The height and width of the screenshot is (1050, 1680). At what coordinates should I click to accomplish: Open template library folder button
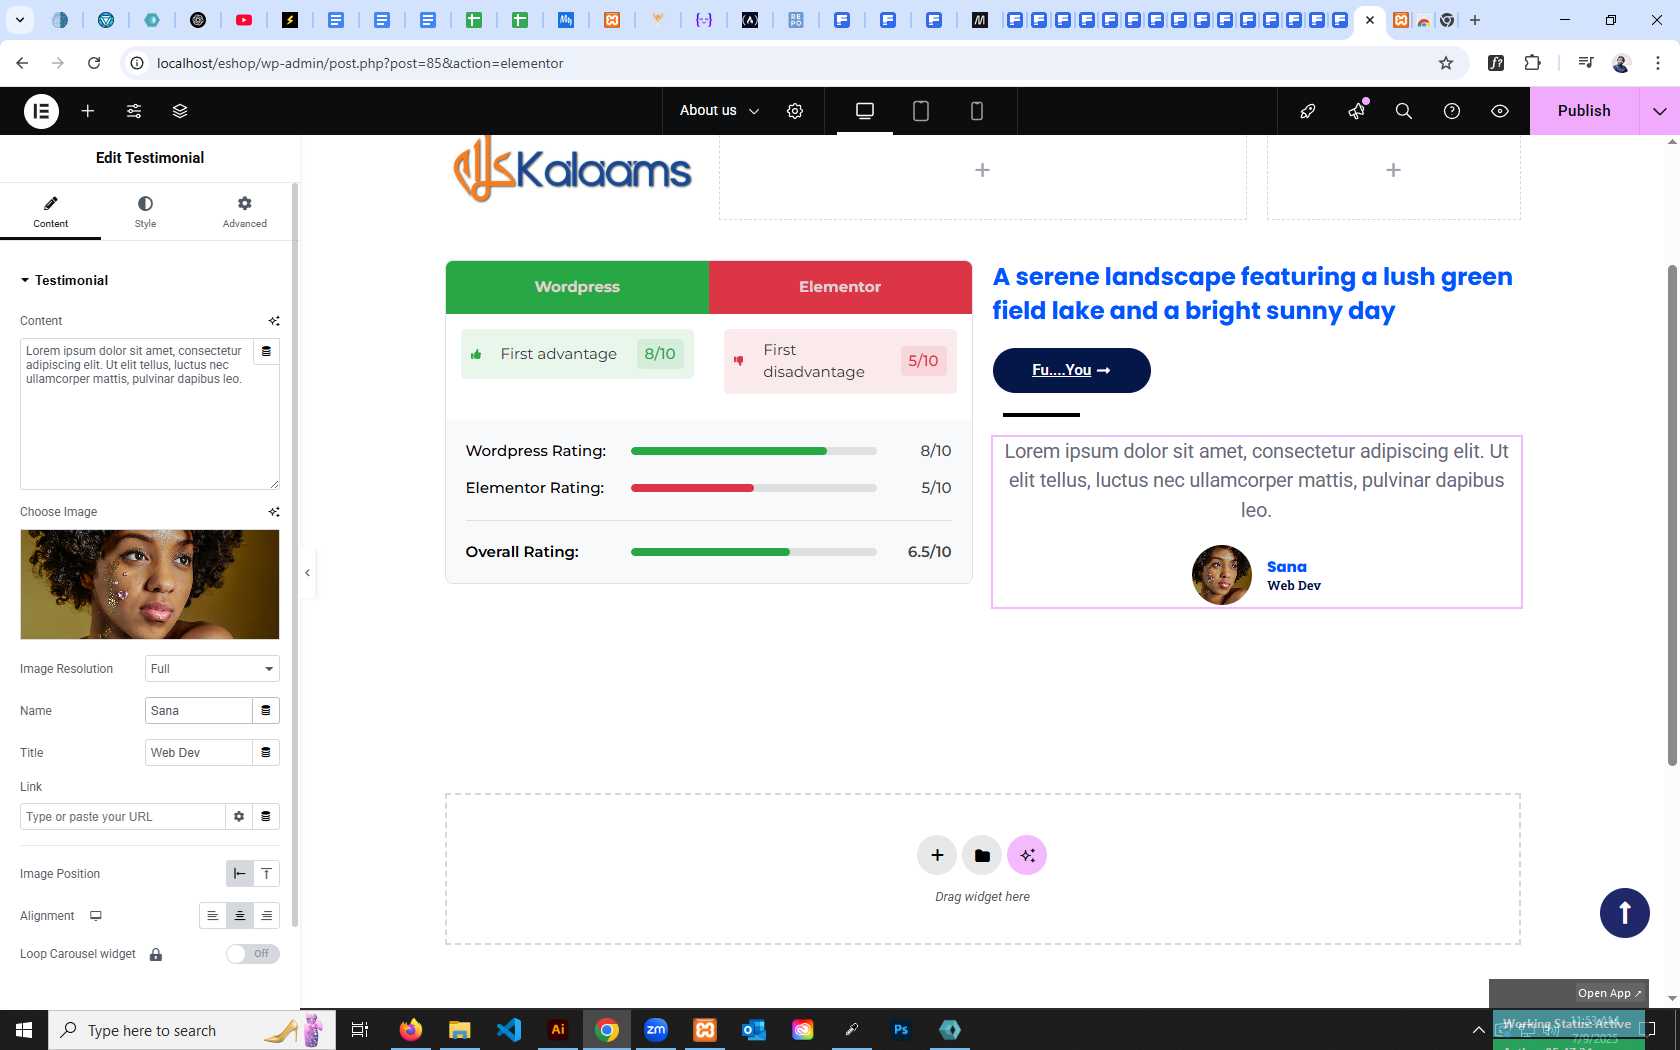[982, 855]
